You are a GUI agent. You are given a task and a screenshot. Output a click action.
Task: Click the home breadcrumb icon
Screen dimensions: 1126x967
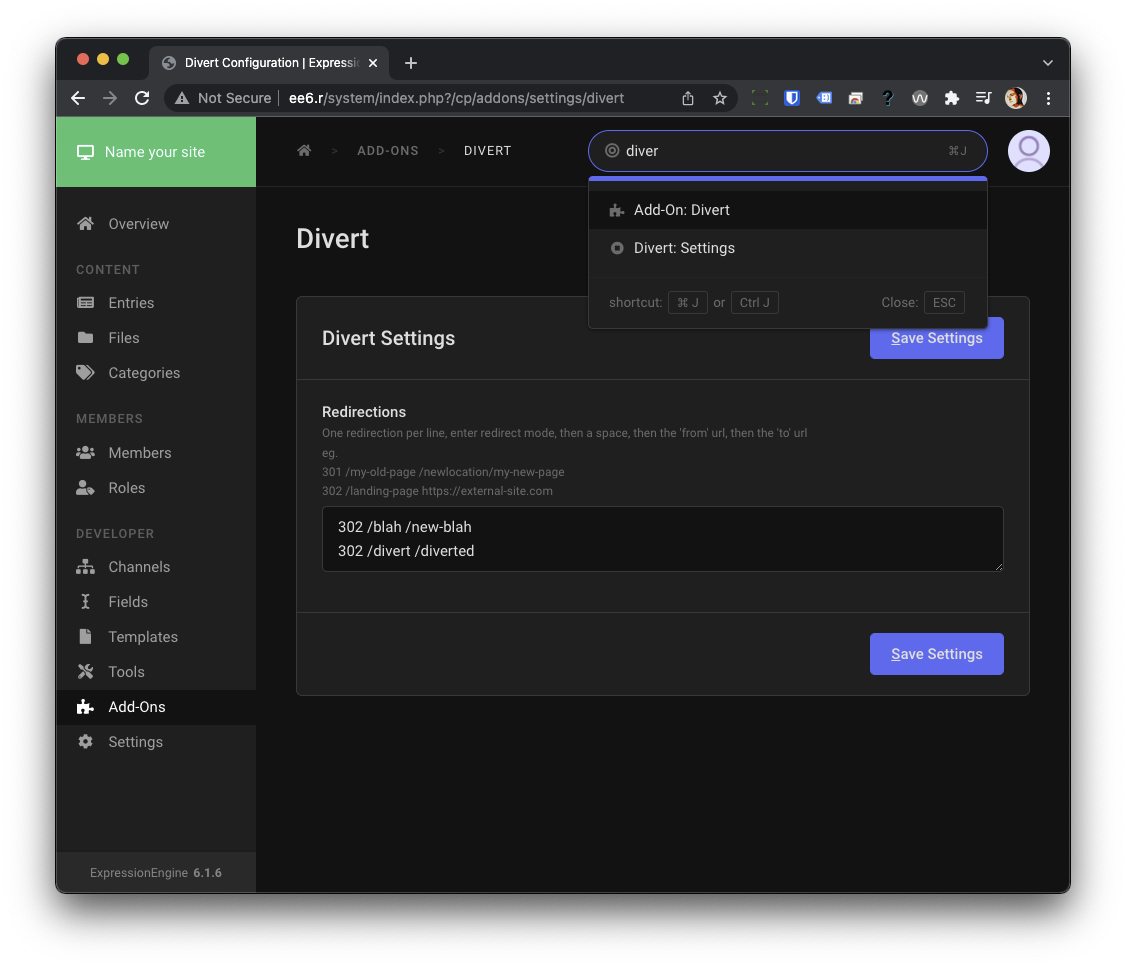pyautogui.click(x=304, y=151)
